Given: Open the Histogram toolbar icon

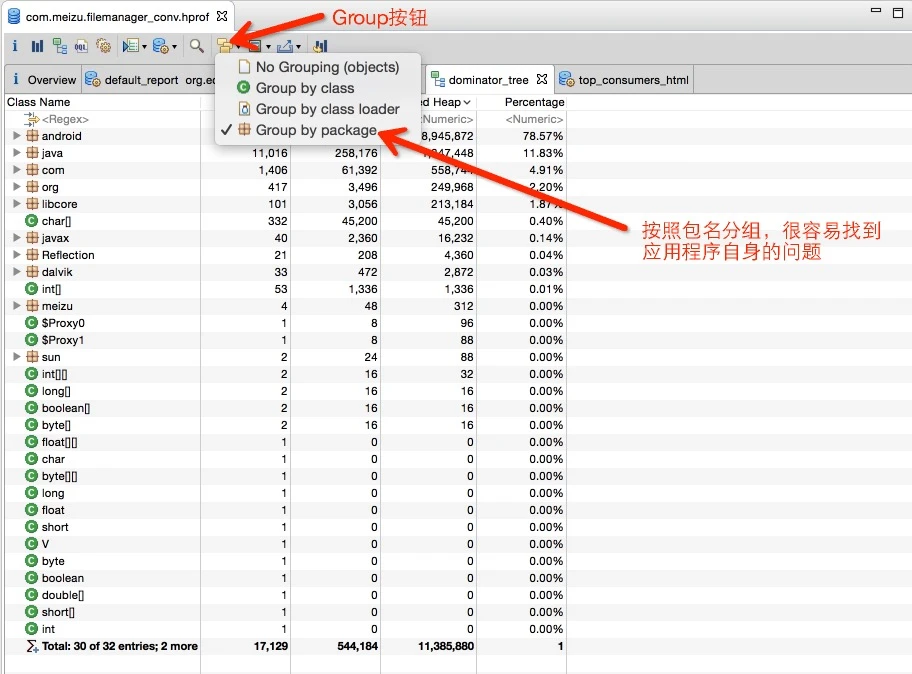Looking at the screenshot, I should 37,46.
